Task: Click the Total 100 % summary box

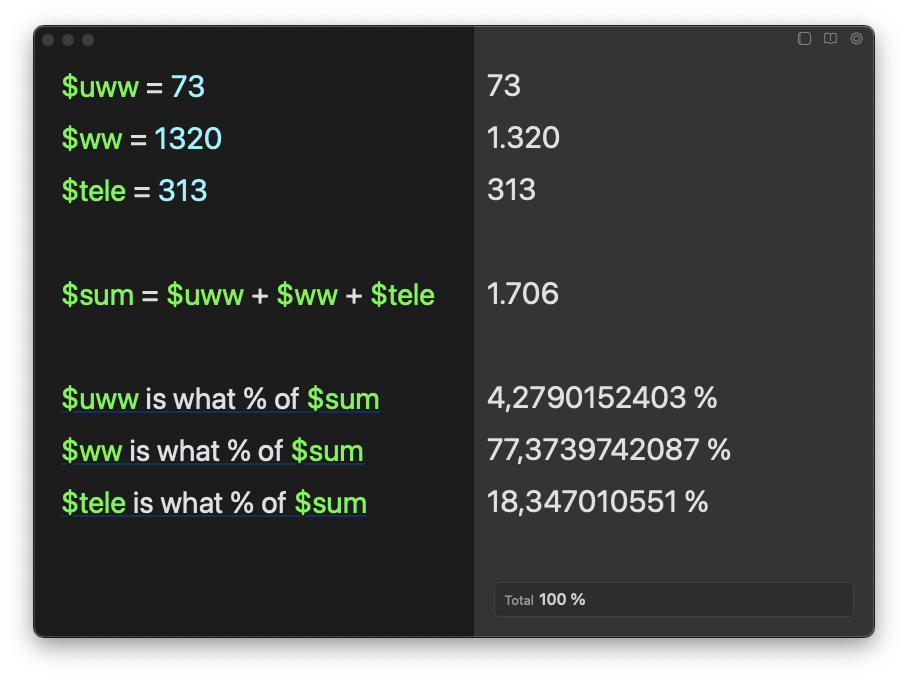Action: (x=673, y=600)
